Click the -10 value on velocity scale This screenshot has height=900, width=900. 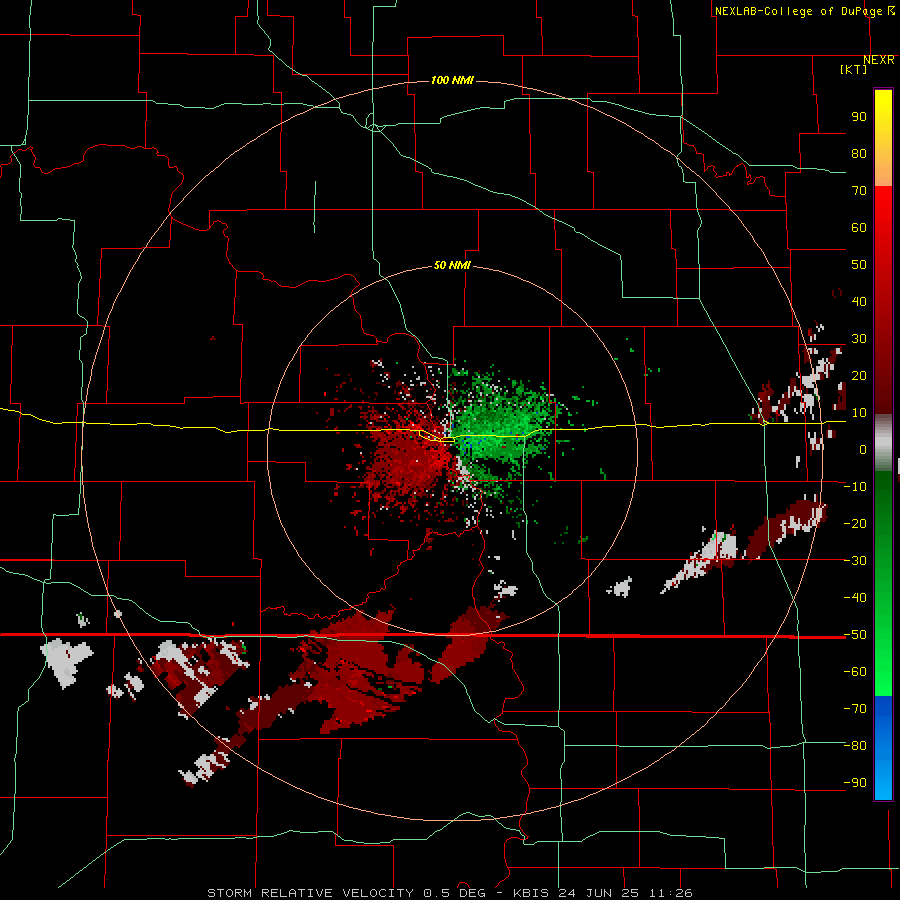[855, 487]
